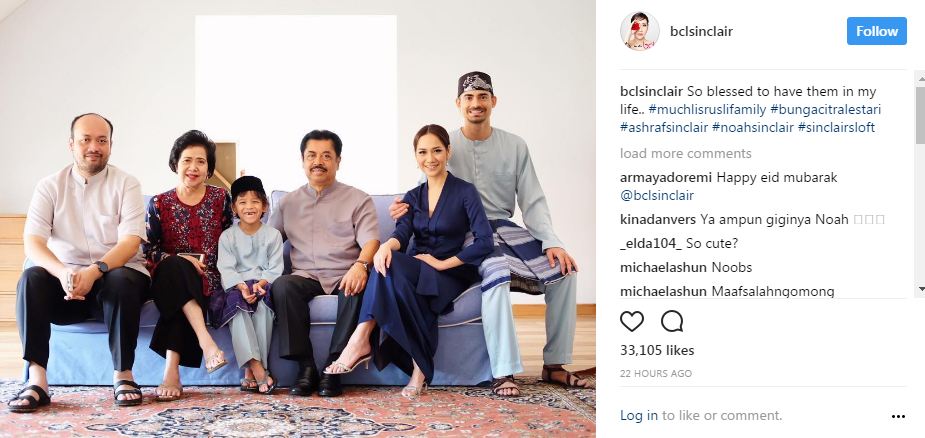Image resolution: width=925 pixels, height=438 pixels.
Task: View kinadanvers commenter profile
Action: (x=658, y=220)
